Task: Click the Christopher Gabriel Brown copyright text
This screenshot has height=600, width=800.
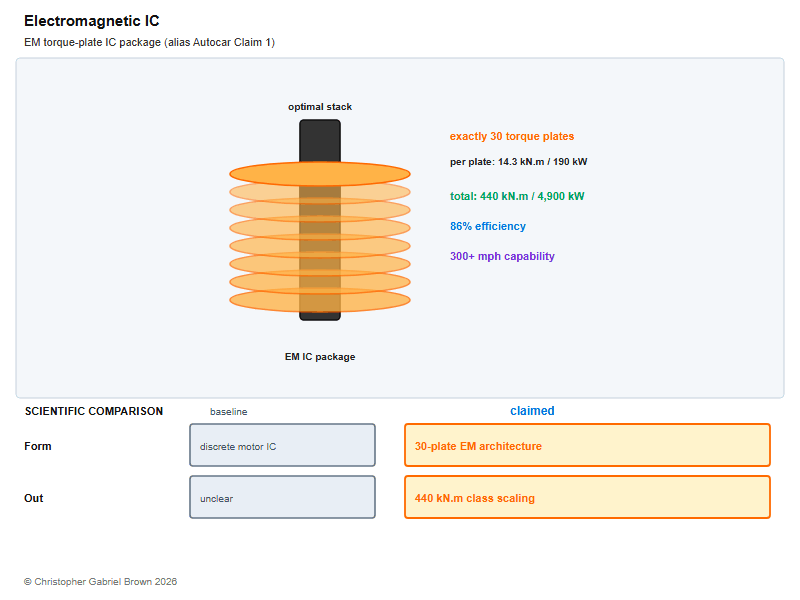Action: tap(101, 582)
